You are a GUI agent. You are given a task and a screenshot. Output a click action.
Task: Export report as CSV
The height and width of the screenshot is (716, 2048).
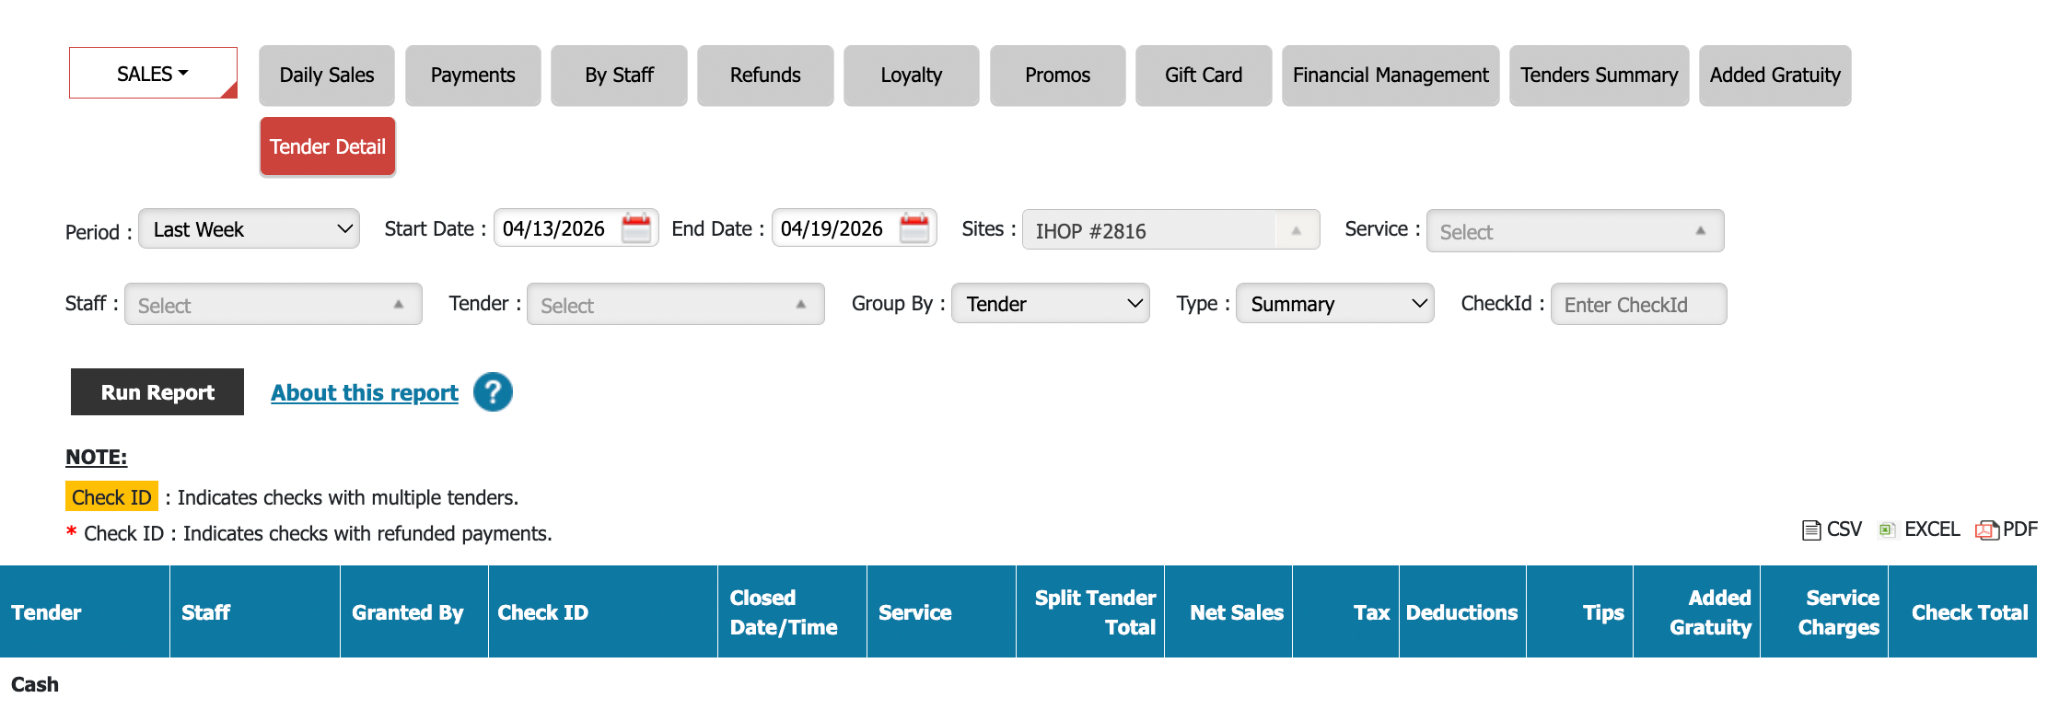(x=1832, y=530)
